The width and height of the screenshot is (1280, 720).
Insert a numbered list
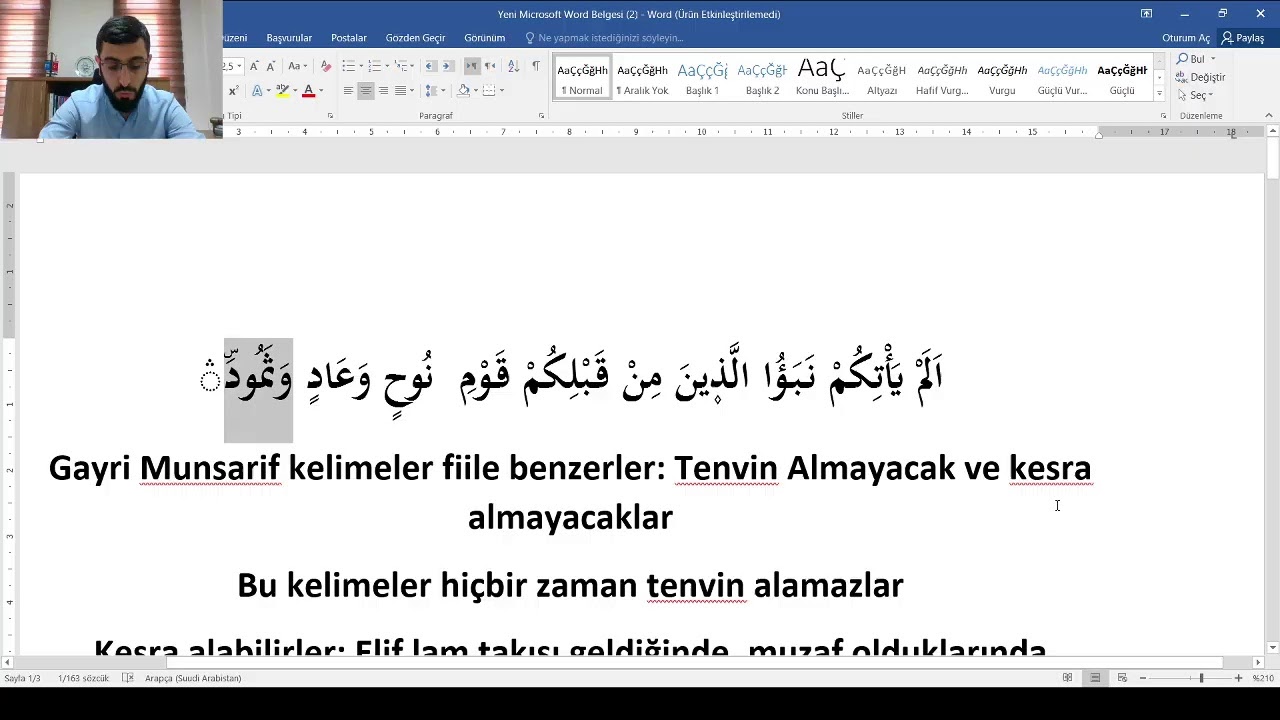[x=373, y=66]
